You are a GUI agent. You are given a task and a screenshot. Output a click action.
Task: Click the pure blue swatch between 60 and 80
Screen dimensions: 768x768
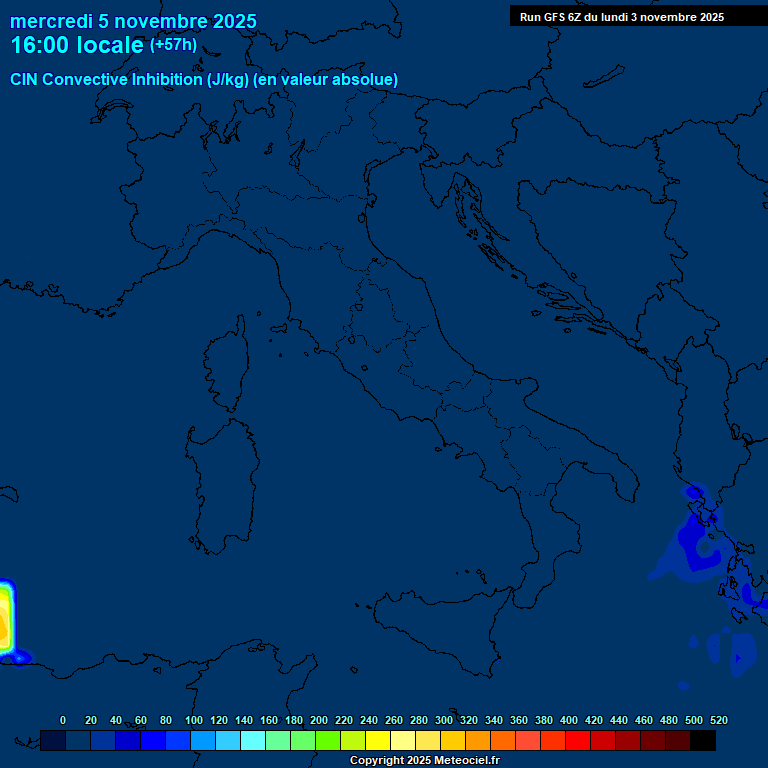(153, 741)
